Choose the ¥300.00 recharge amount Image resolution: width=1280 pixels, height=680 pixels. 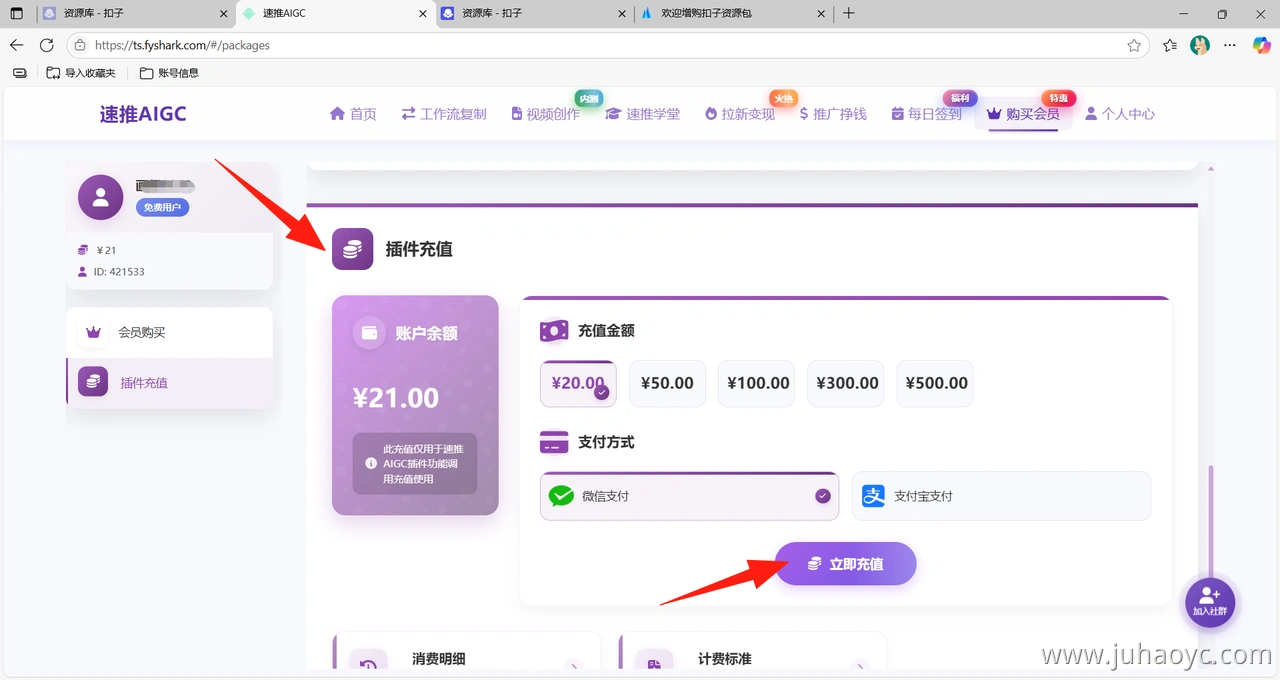click(x=847, y=383)
